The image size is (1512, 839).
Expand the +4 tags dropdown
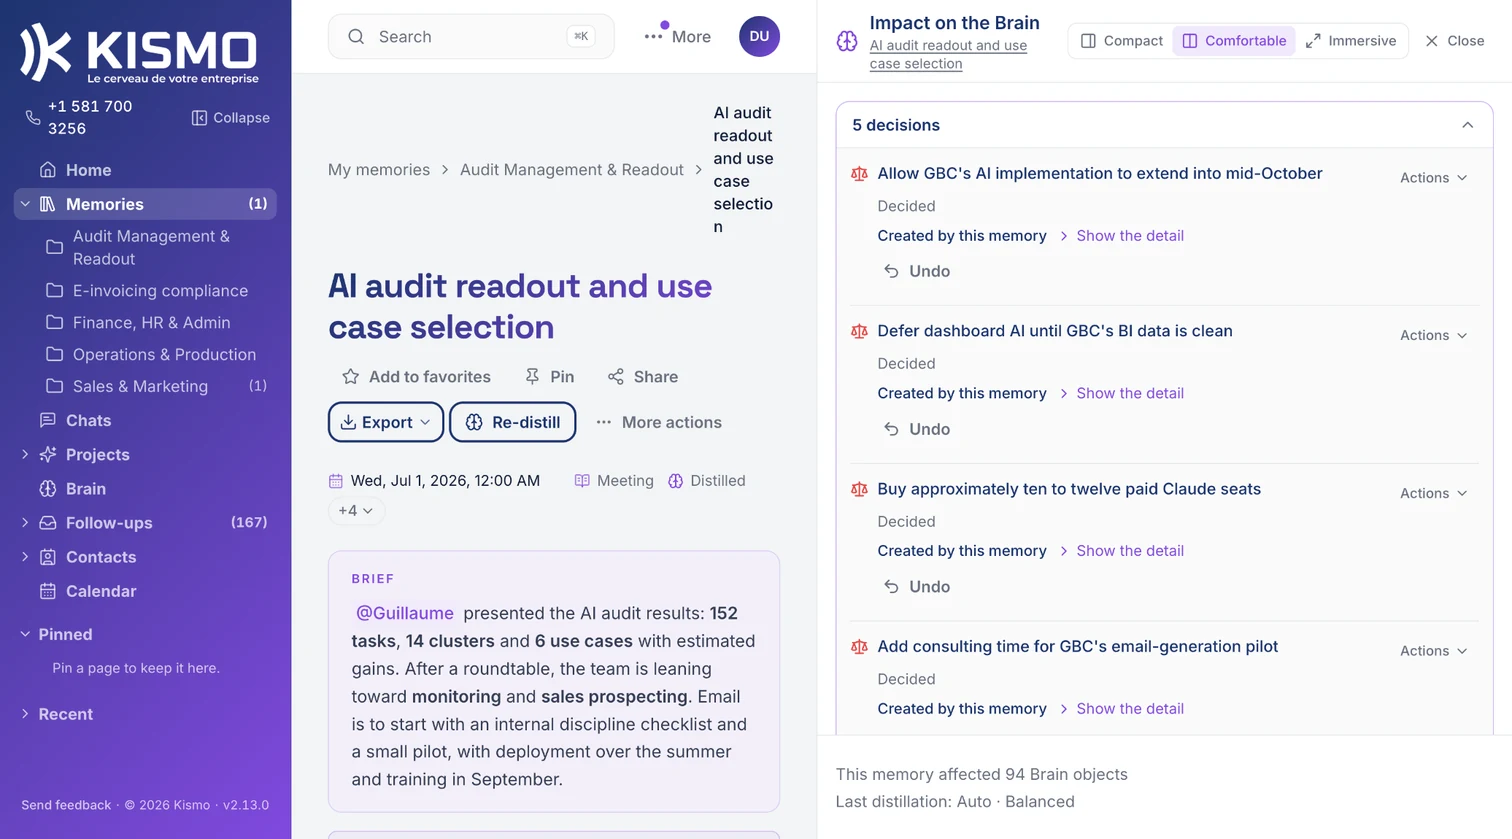tap(356, 511)
